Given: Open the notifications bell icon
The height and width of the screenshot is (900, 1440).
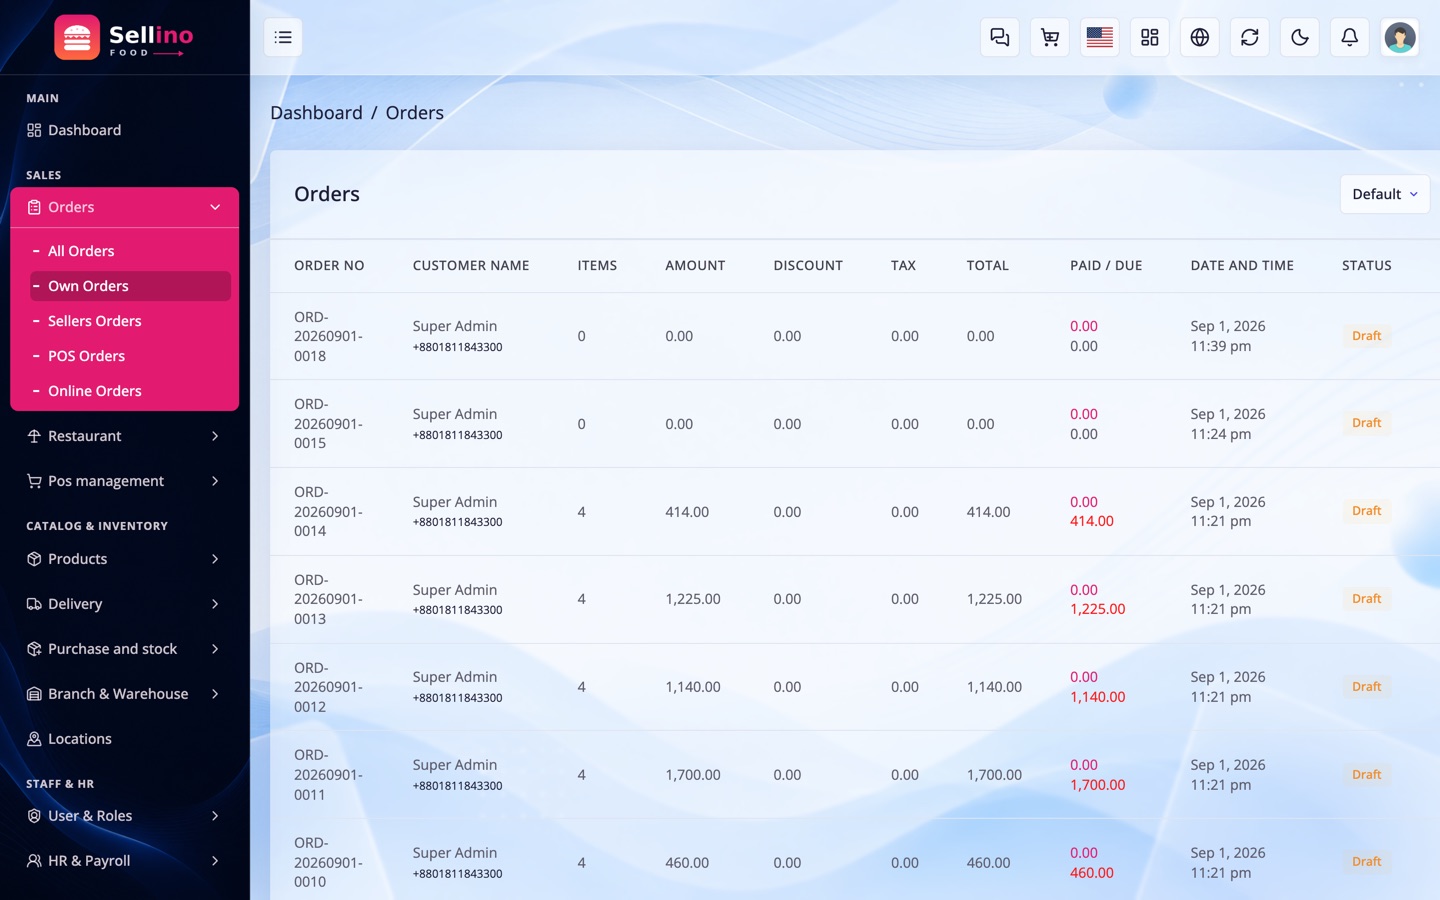Looking at the screenshot, I should (1350, 37).
